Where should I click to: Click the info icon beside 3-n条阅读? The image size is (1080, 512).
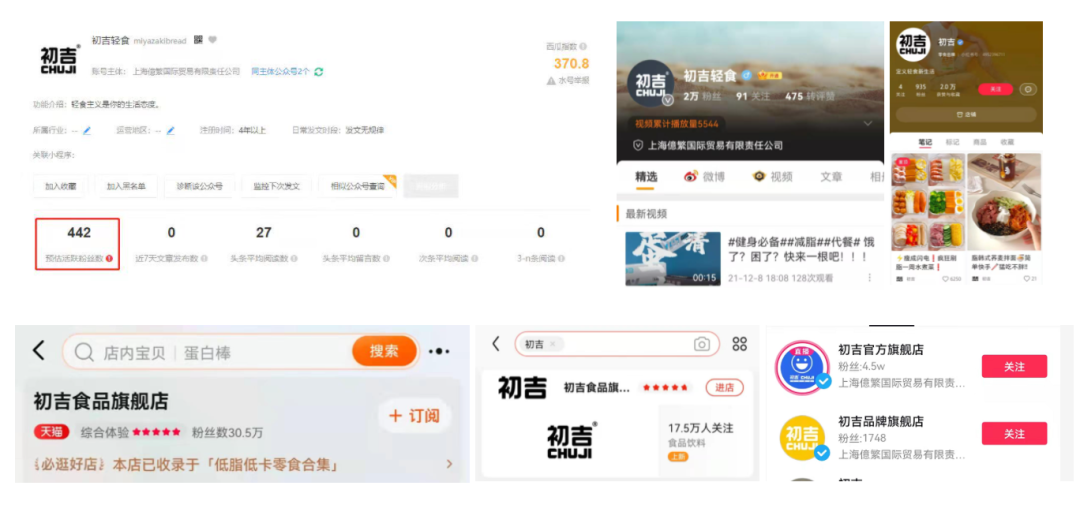[x=563, y=258]
